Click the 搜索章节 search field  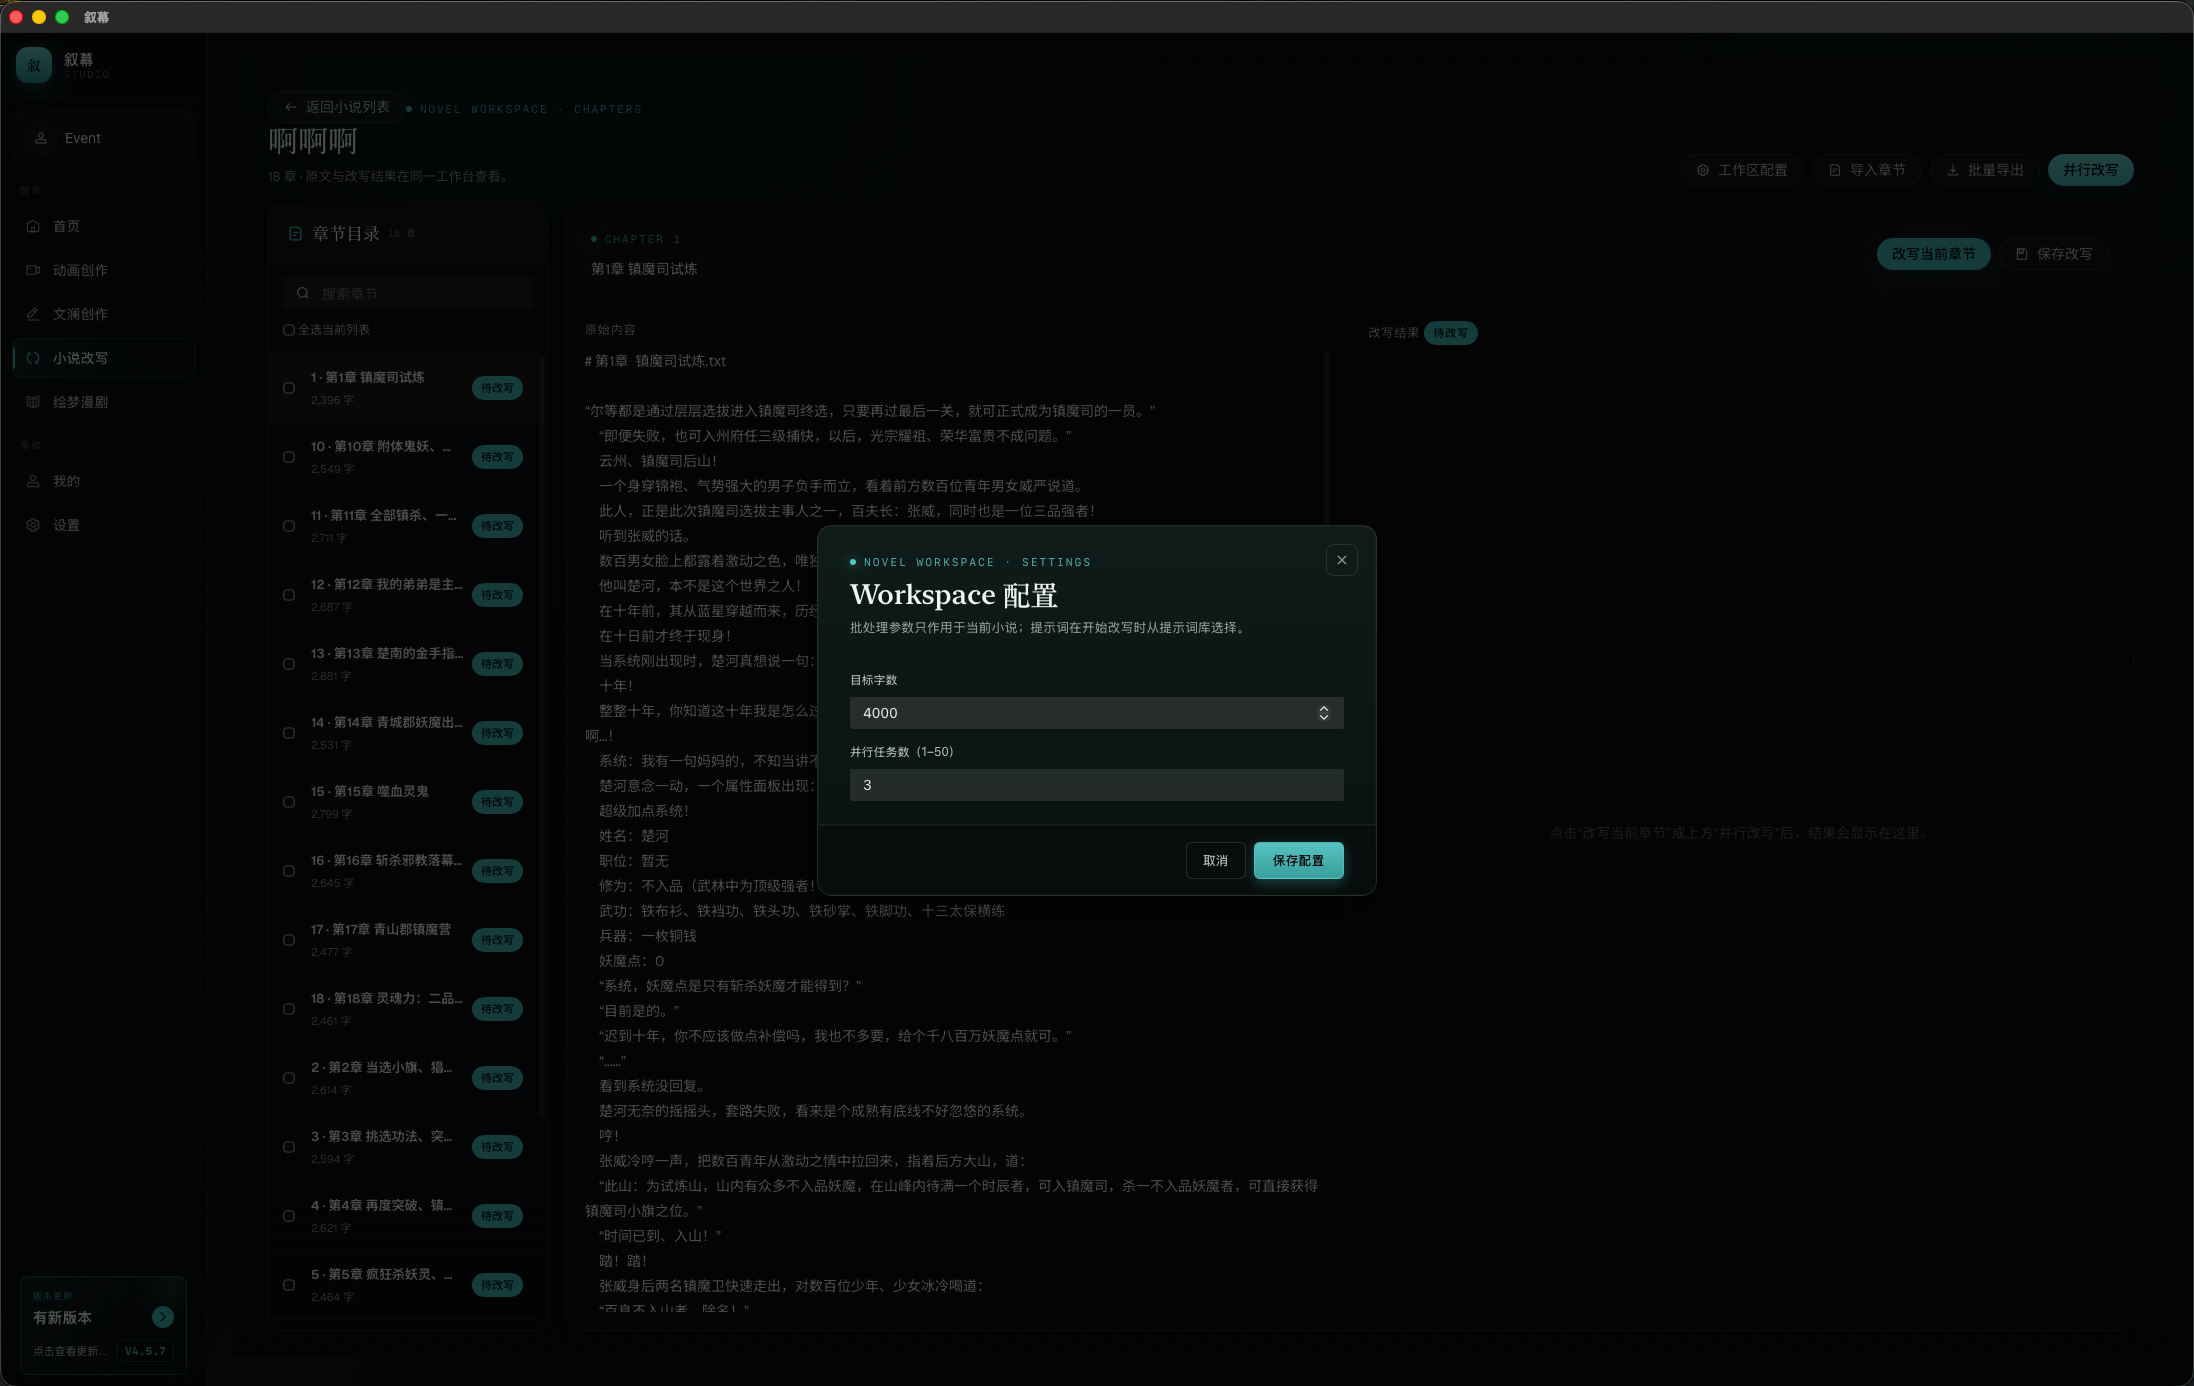click(x=408, y=293)
